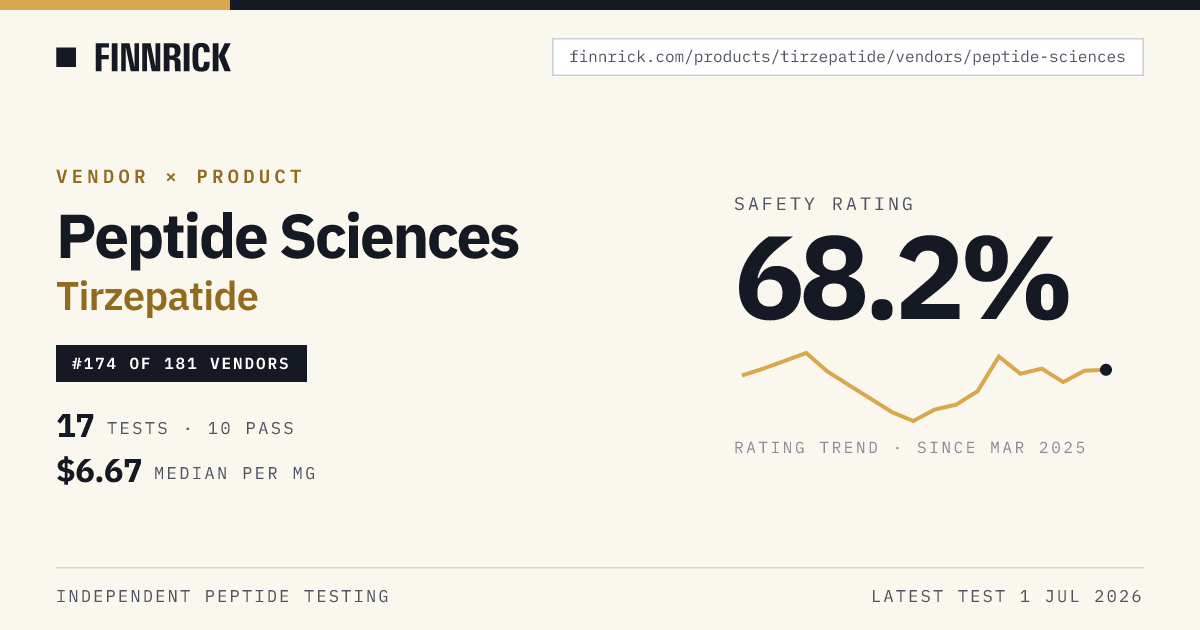Click the lowest dip of the rating trend line
Image resolution: width=1200 pixels, height=630 pixels.
pos(913,421)
